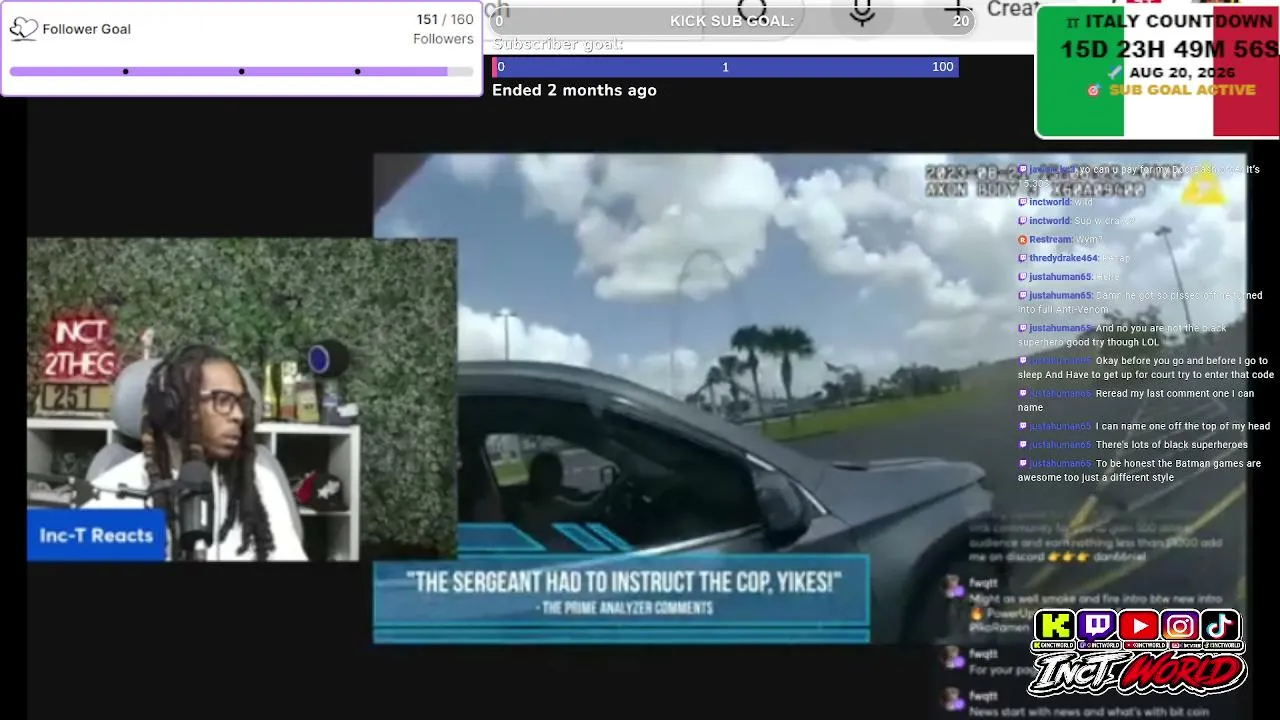This screenshot has width=1280, height=720.
Task: Click the target icon beside SUB GOAL ACTIVE
Action: coord(1094,90)
